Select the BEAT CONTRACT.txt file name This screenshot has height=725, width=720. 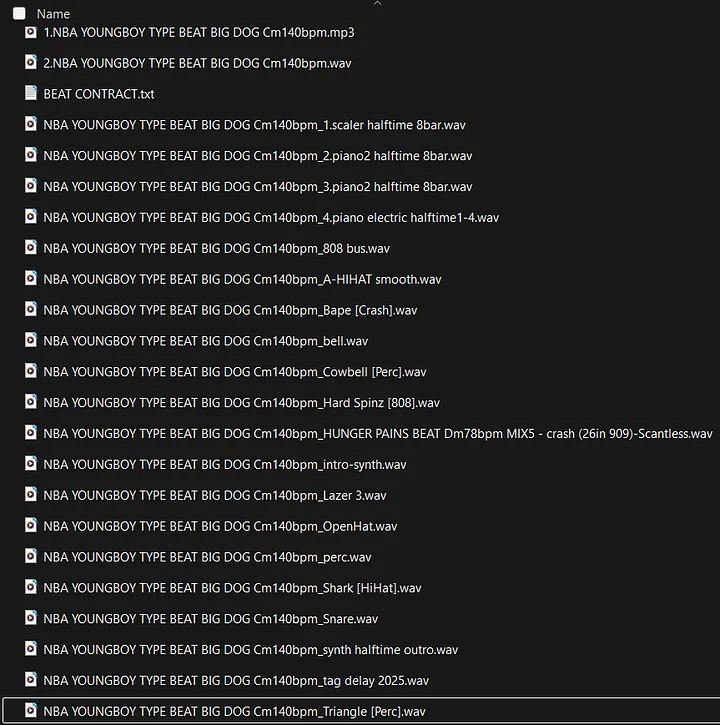[99, 94]
